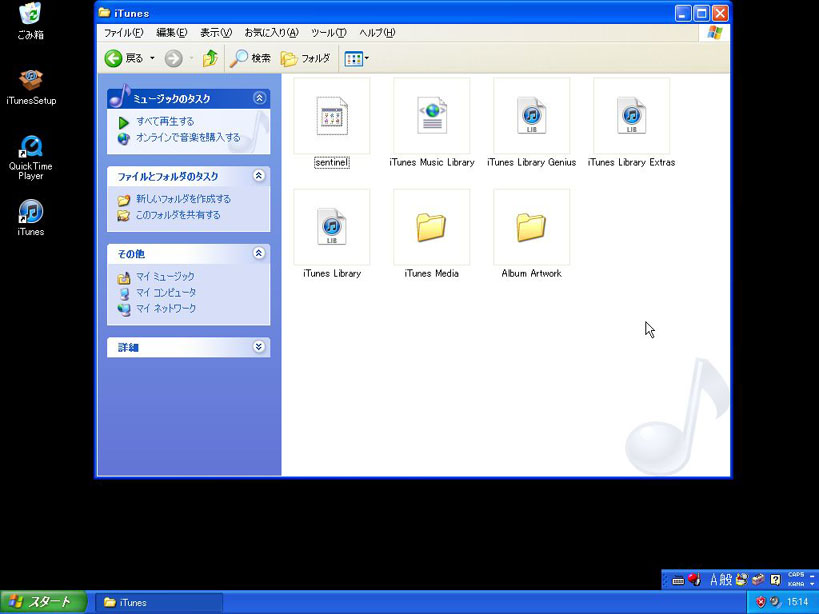The height and width of the screenshot is (614, 819).
Task: Collapse the その他 panel
Action: tap(259, 253)
